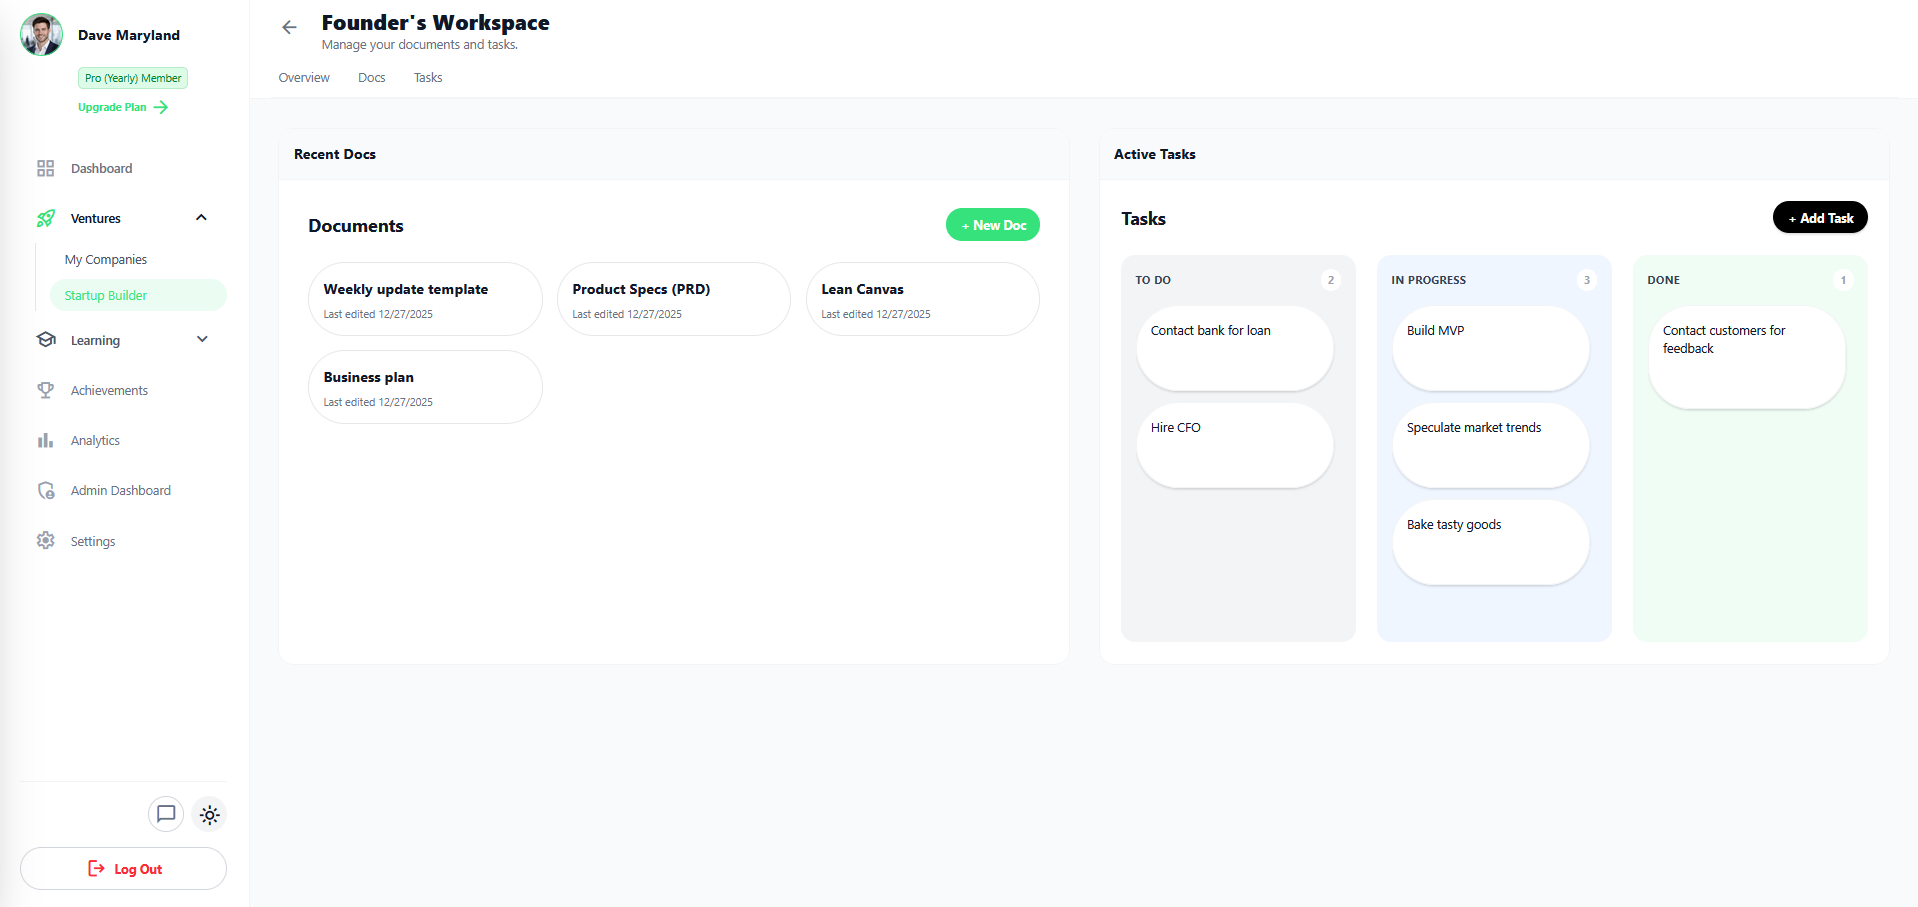Click the Pro (Yearly) Member badge
Screen dimensions: 1918x907
coord(132,77)
